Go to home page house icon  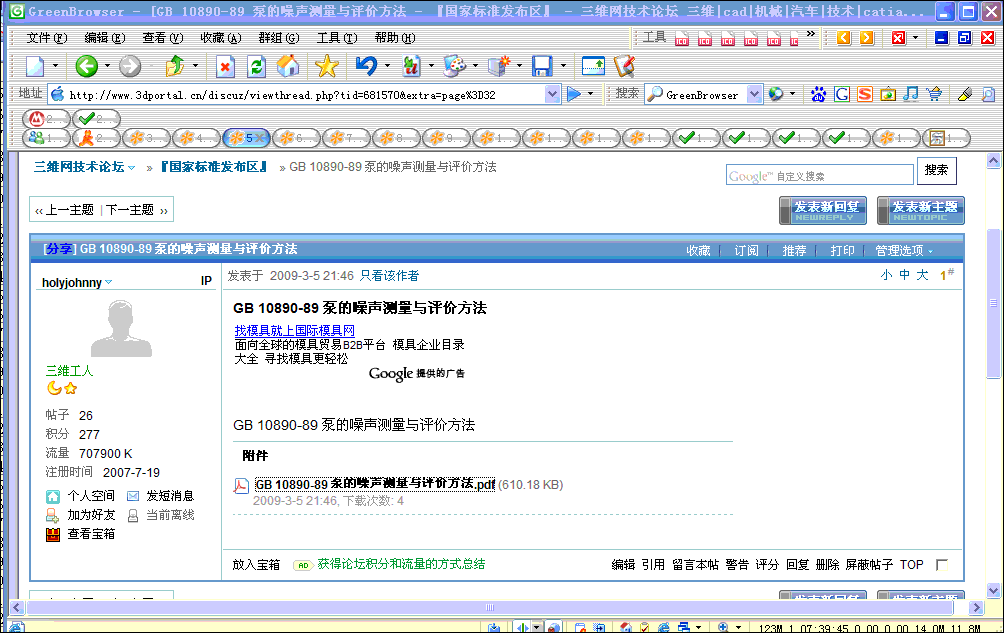(x=287, y=66)
